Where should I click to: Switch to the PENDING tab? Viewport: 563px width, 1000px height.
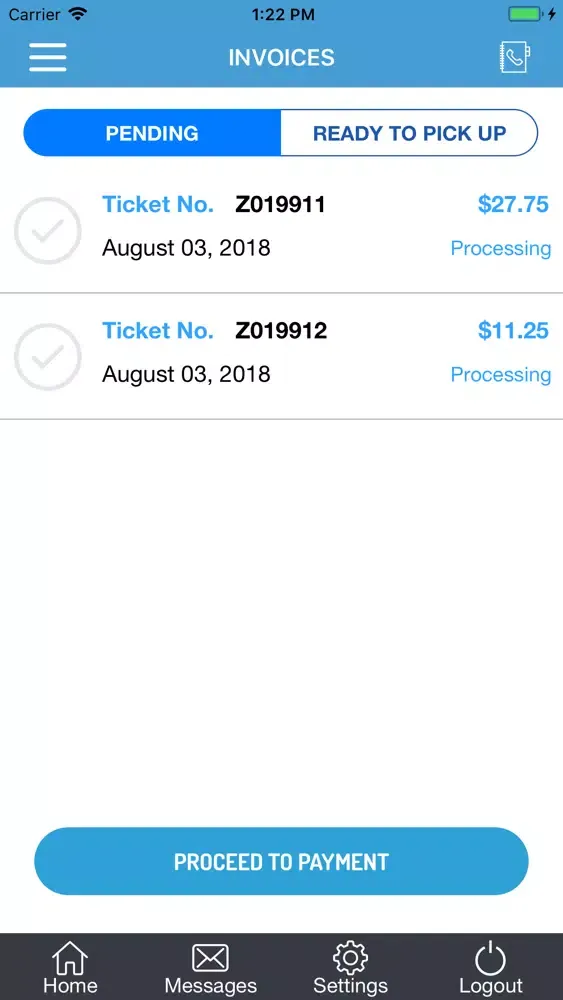pos(152,133)
